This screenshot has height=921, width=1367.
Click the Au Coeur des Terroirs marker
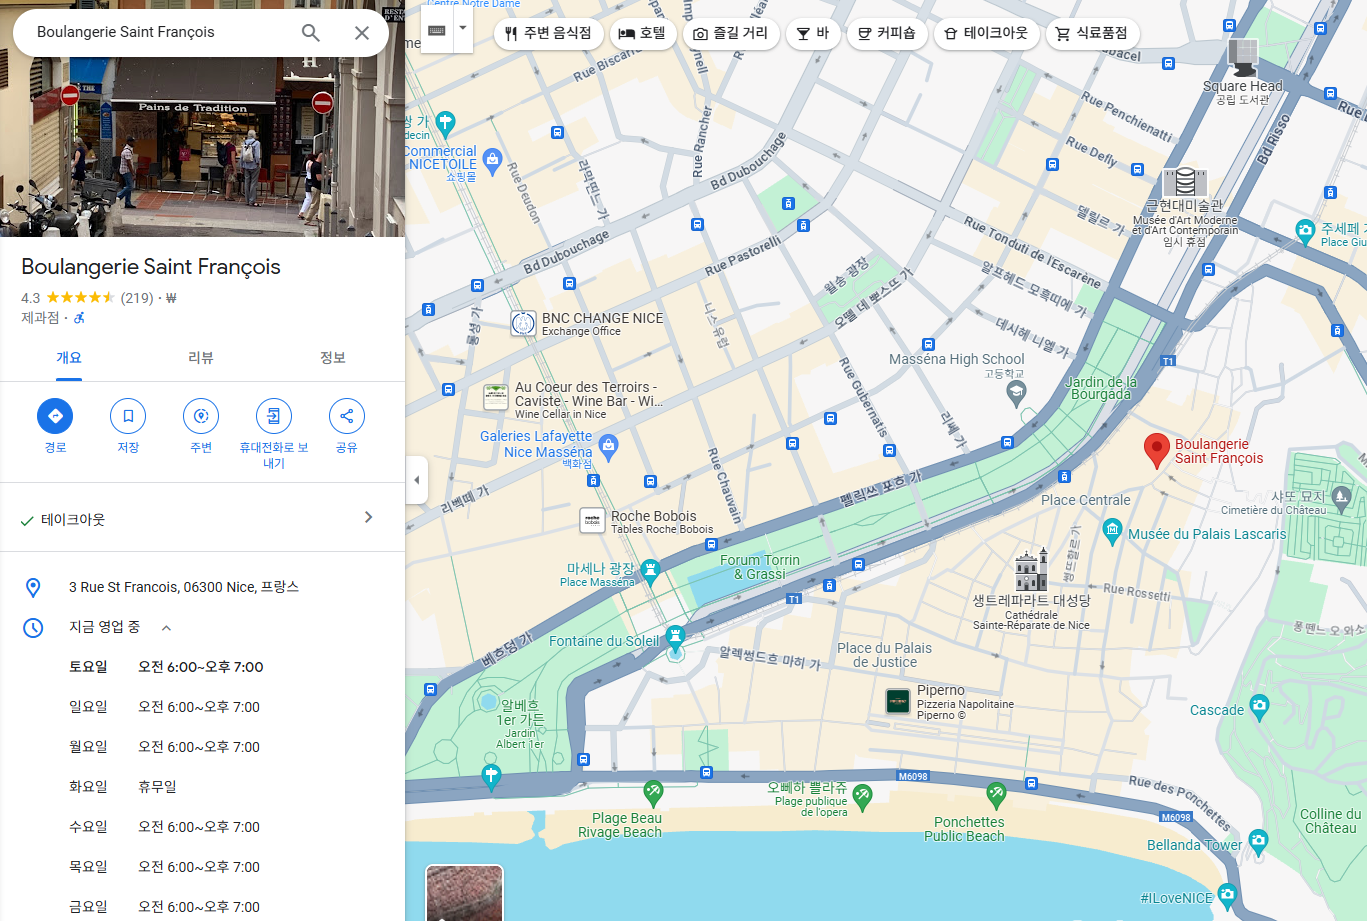pyautogui.click(x=496, y=397)
